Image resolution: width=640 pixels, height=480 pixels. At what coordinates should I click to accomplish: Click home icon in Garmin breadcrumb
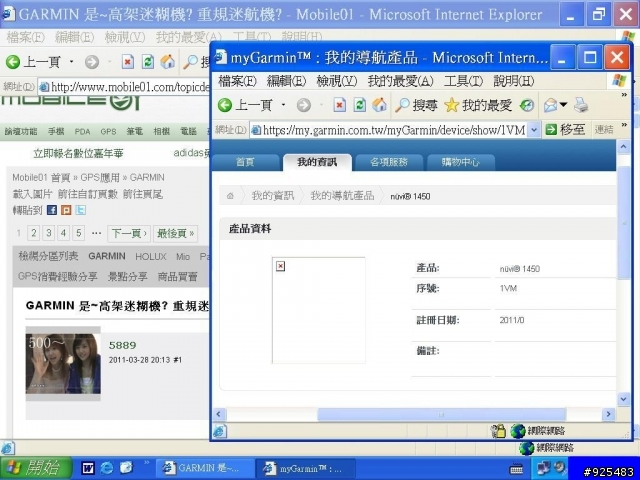230,196
